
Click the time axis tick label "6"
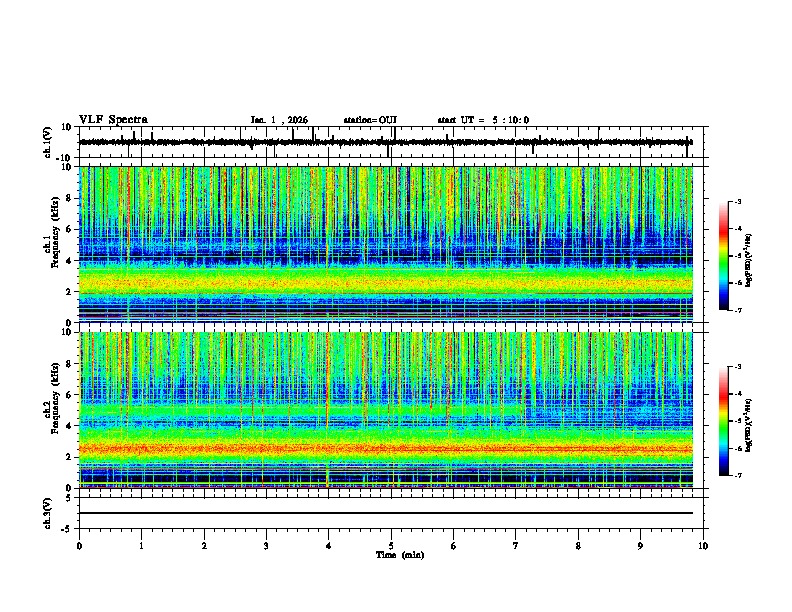click(454, 546)
